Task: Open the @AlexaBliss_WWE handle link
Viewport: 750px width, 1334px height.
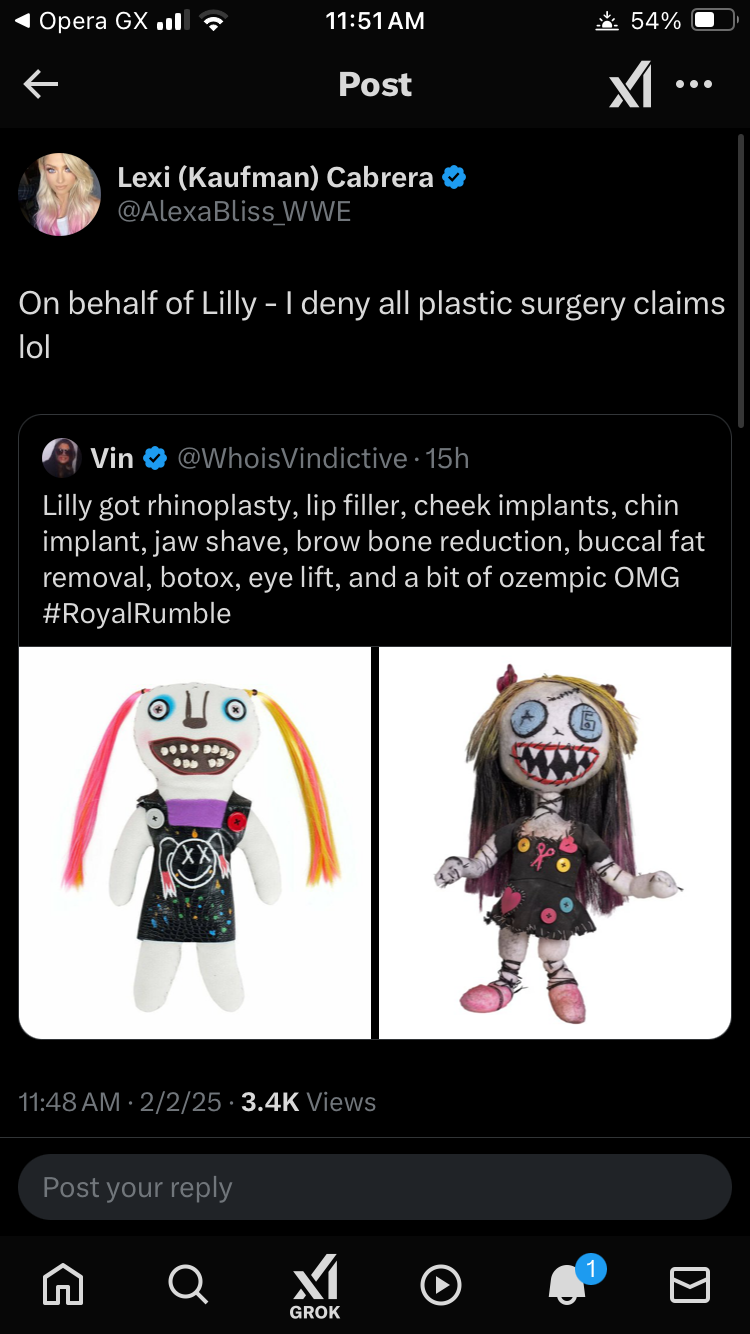Action: 235,212
